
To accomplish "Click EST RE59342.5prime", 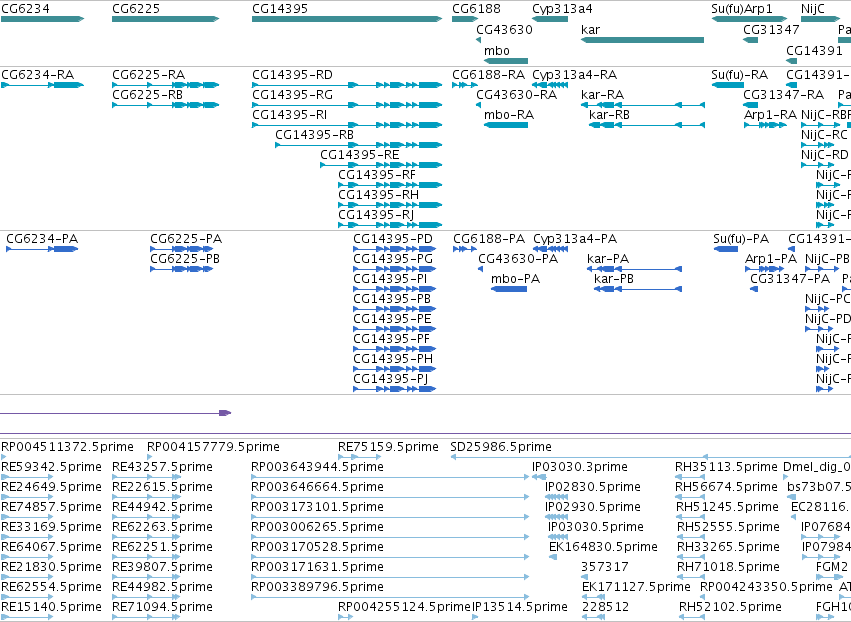I will coord(52,467).
